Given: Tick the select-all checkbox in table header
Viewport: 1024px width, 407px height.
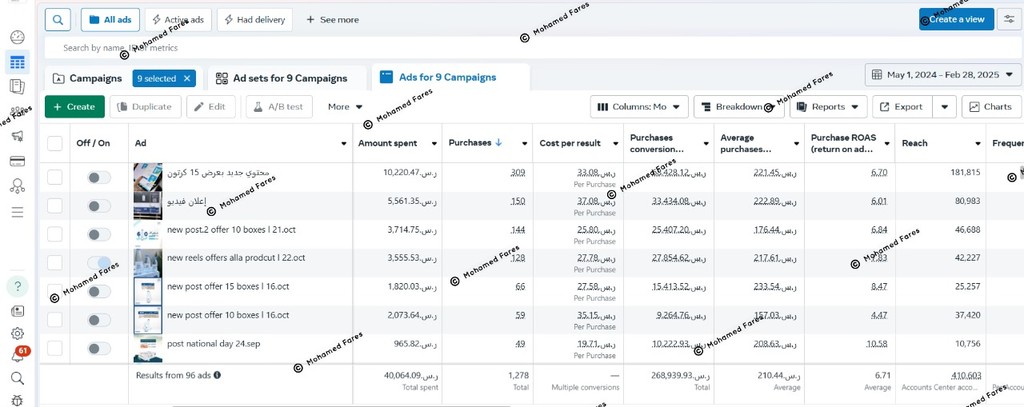Looking at the screenshot, I should [x=55, y=143].
